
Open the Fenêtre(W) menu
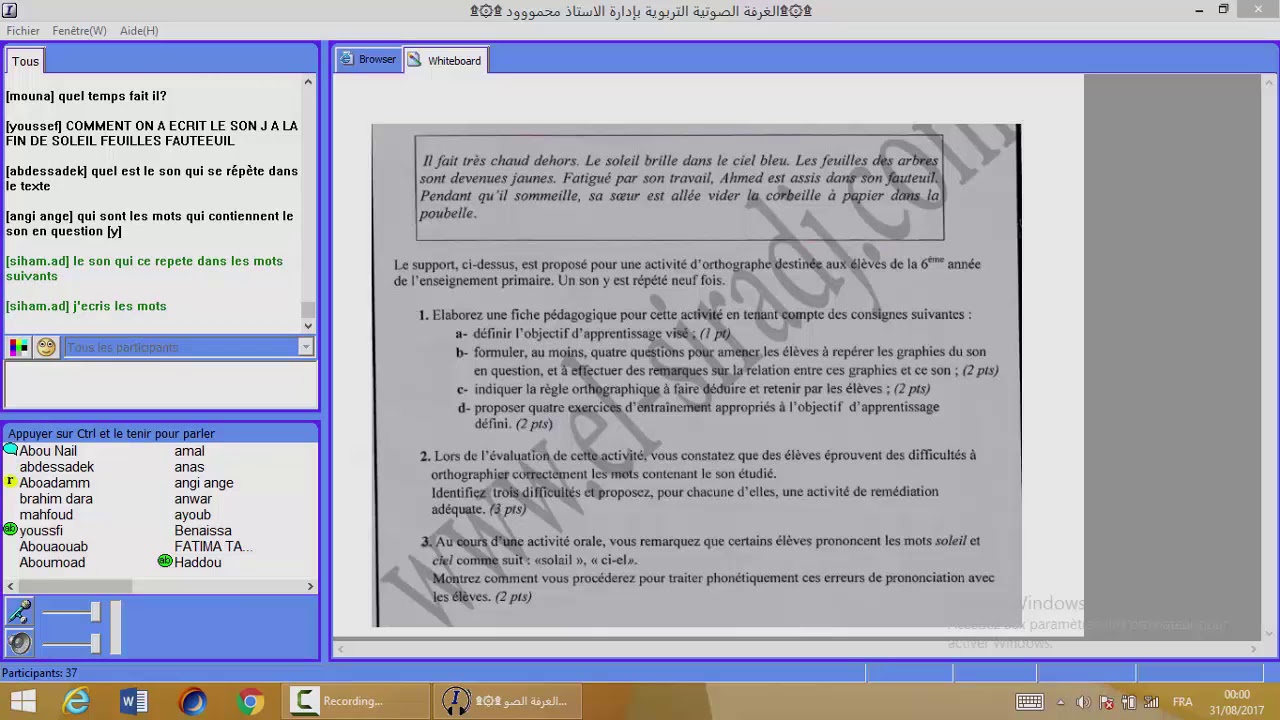coord(79,31)
